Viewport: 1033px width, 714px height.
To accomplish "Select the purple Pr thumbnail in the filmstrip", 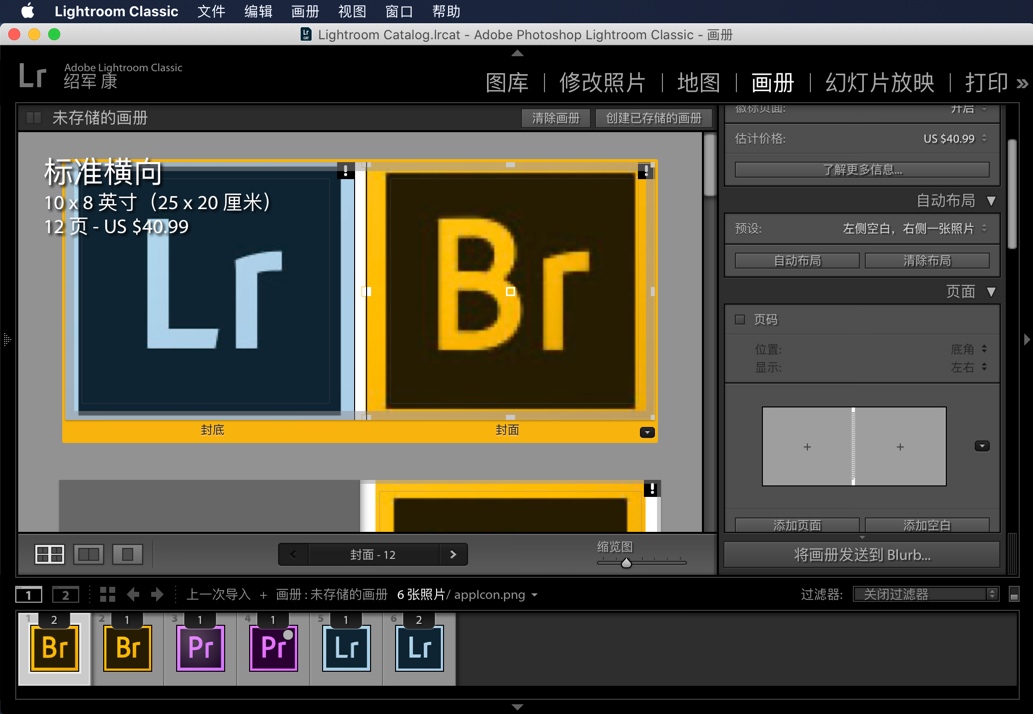I will point(200,649).
